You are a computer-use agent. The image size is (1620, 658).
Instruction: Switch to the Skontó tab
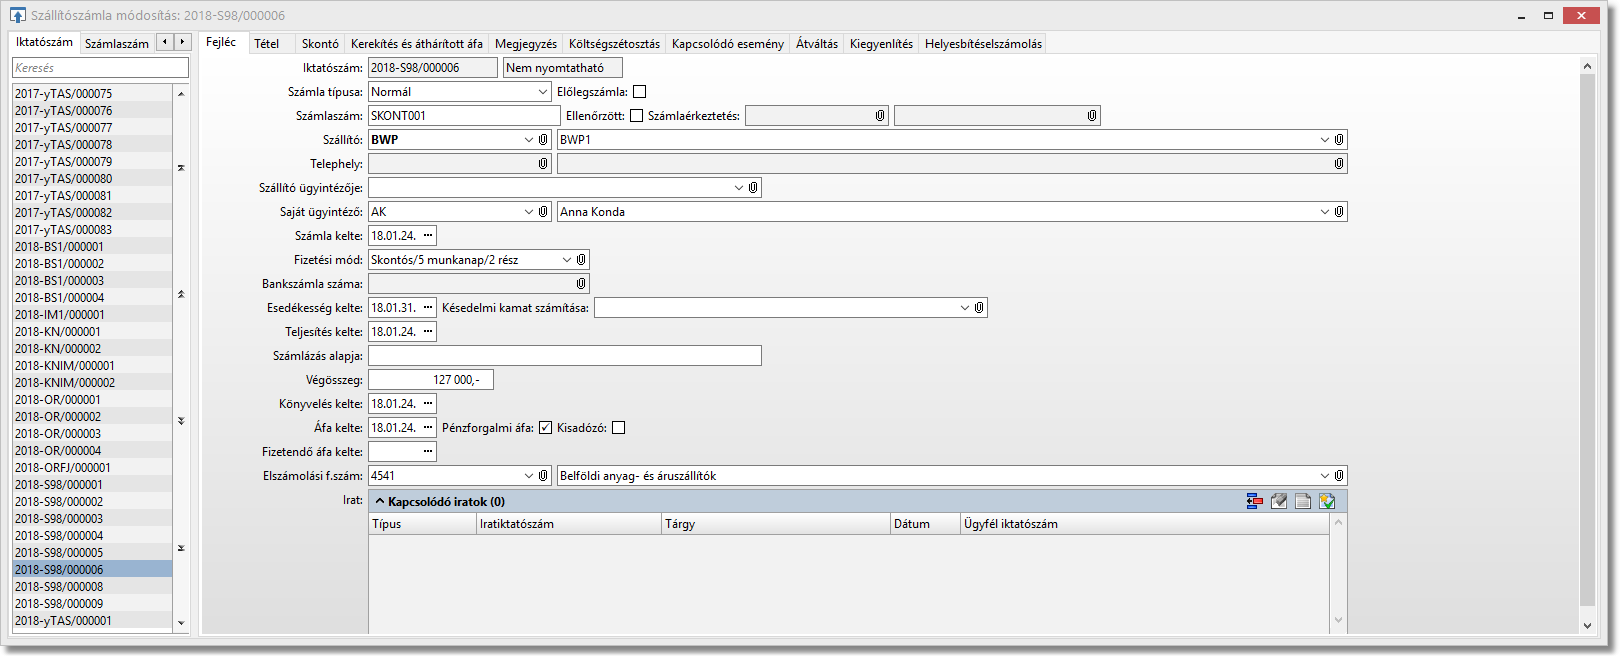tap(320, 44)
